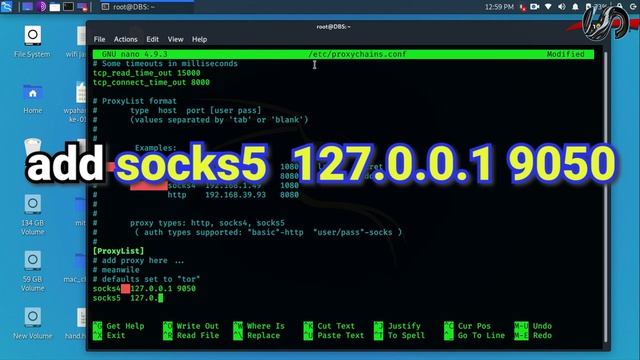Launch the purple browser panel icon
The width and height of the screenshot is (640, 360).
(41, 7)
